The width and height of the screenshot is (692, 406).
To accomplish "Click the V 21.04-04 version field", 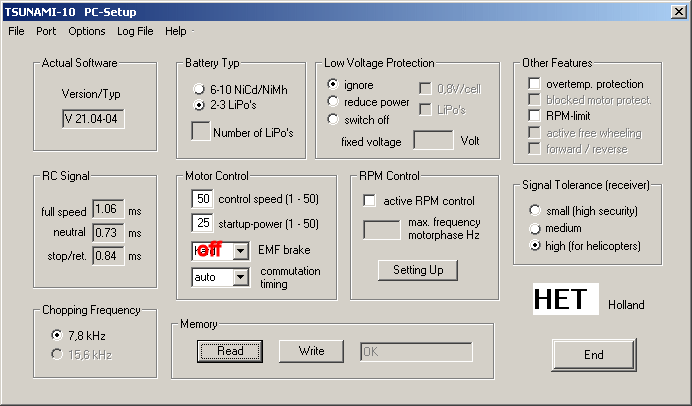I will point(93,119).
